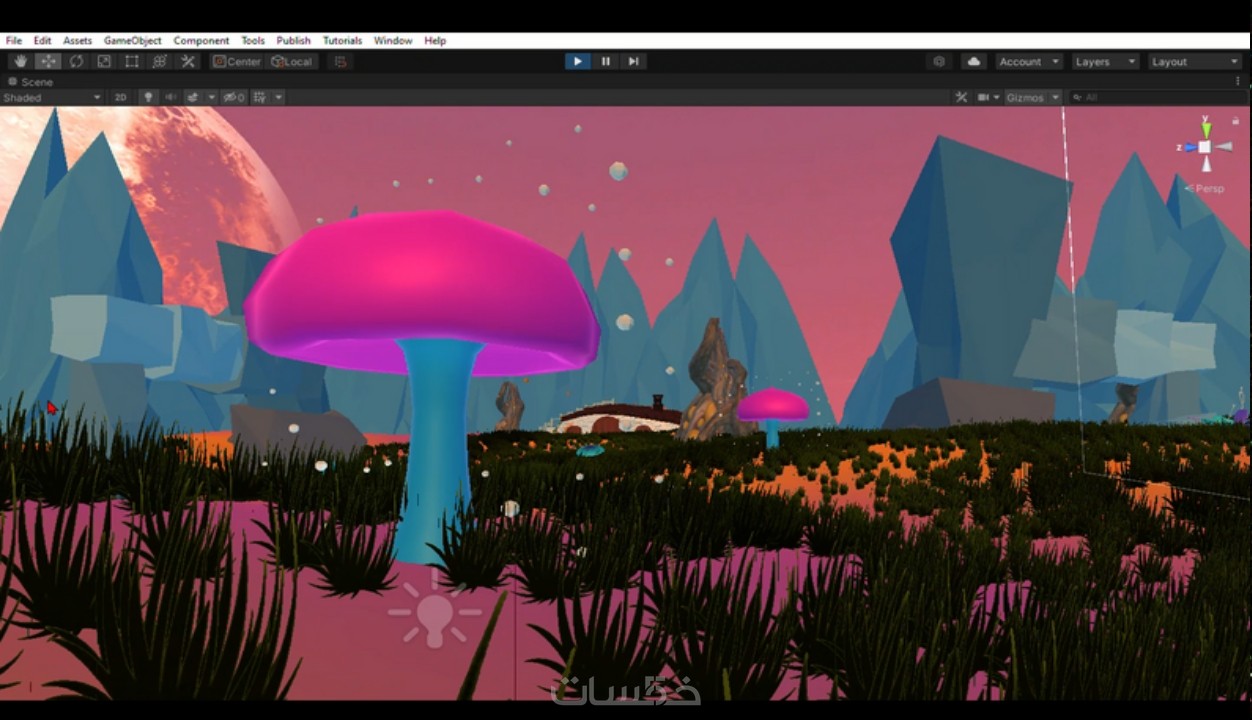Open the Shaded draw mode dropdown
This screenshot has width=1252, height=720.
pos(52,97)
